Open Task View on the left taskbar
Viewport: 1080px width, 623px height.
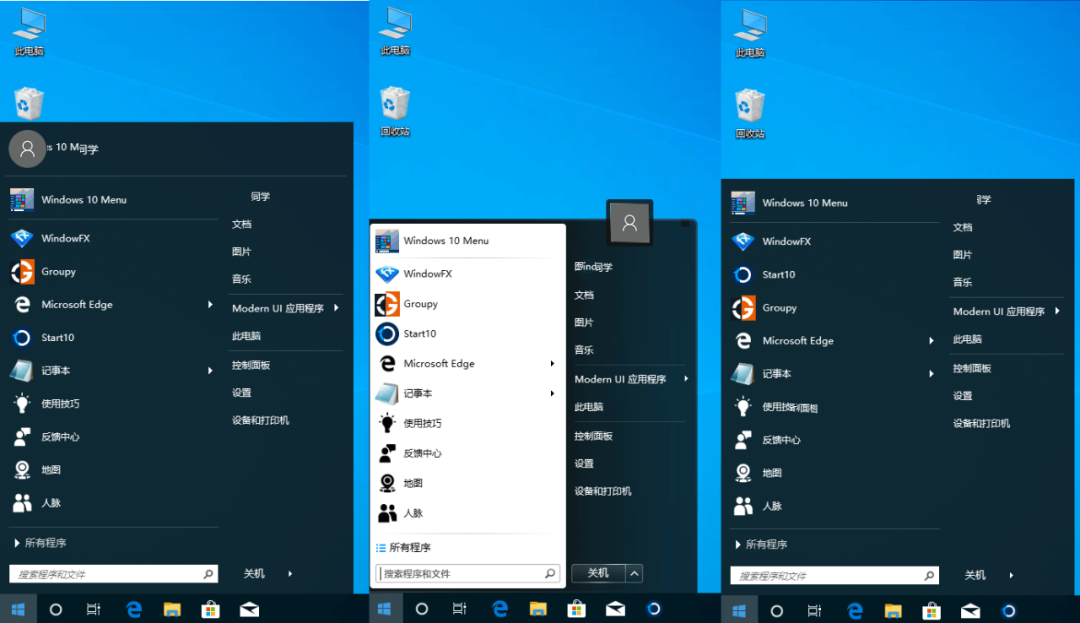pos(94,609)
